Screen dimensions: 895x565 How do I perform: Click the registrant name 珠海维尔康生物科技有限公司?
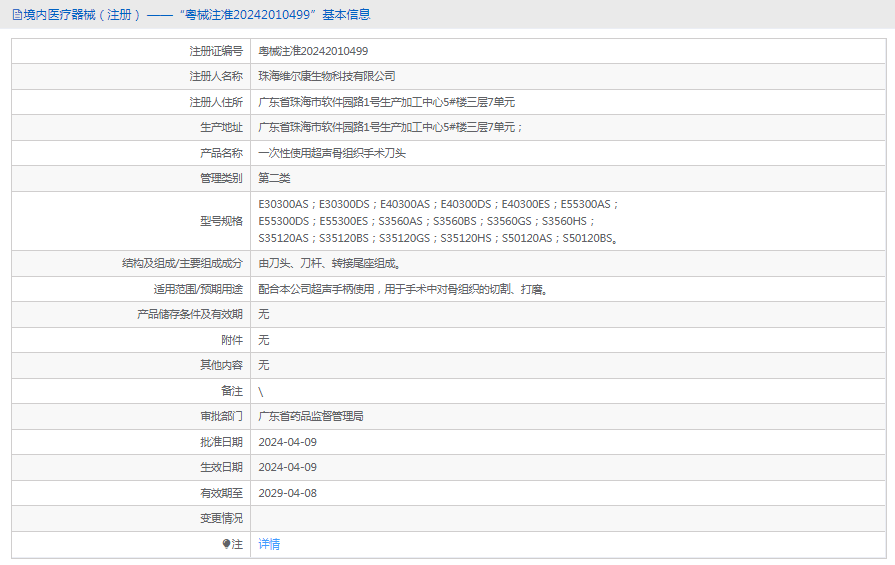tap(326, 76)
